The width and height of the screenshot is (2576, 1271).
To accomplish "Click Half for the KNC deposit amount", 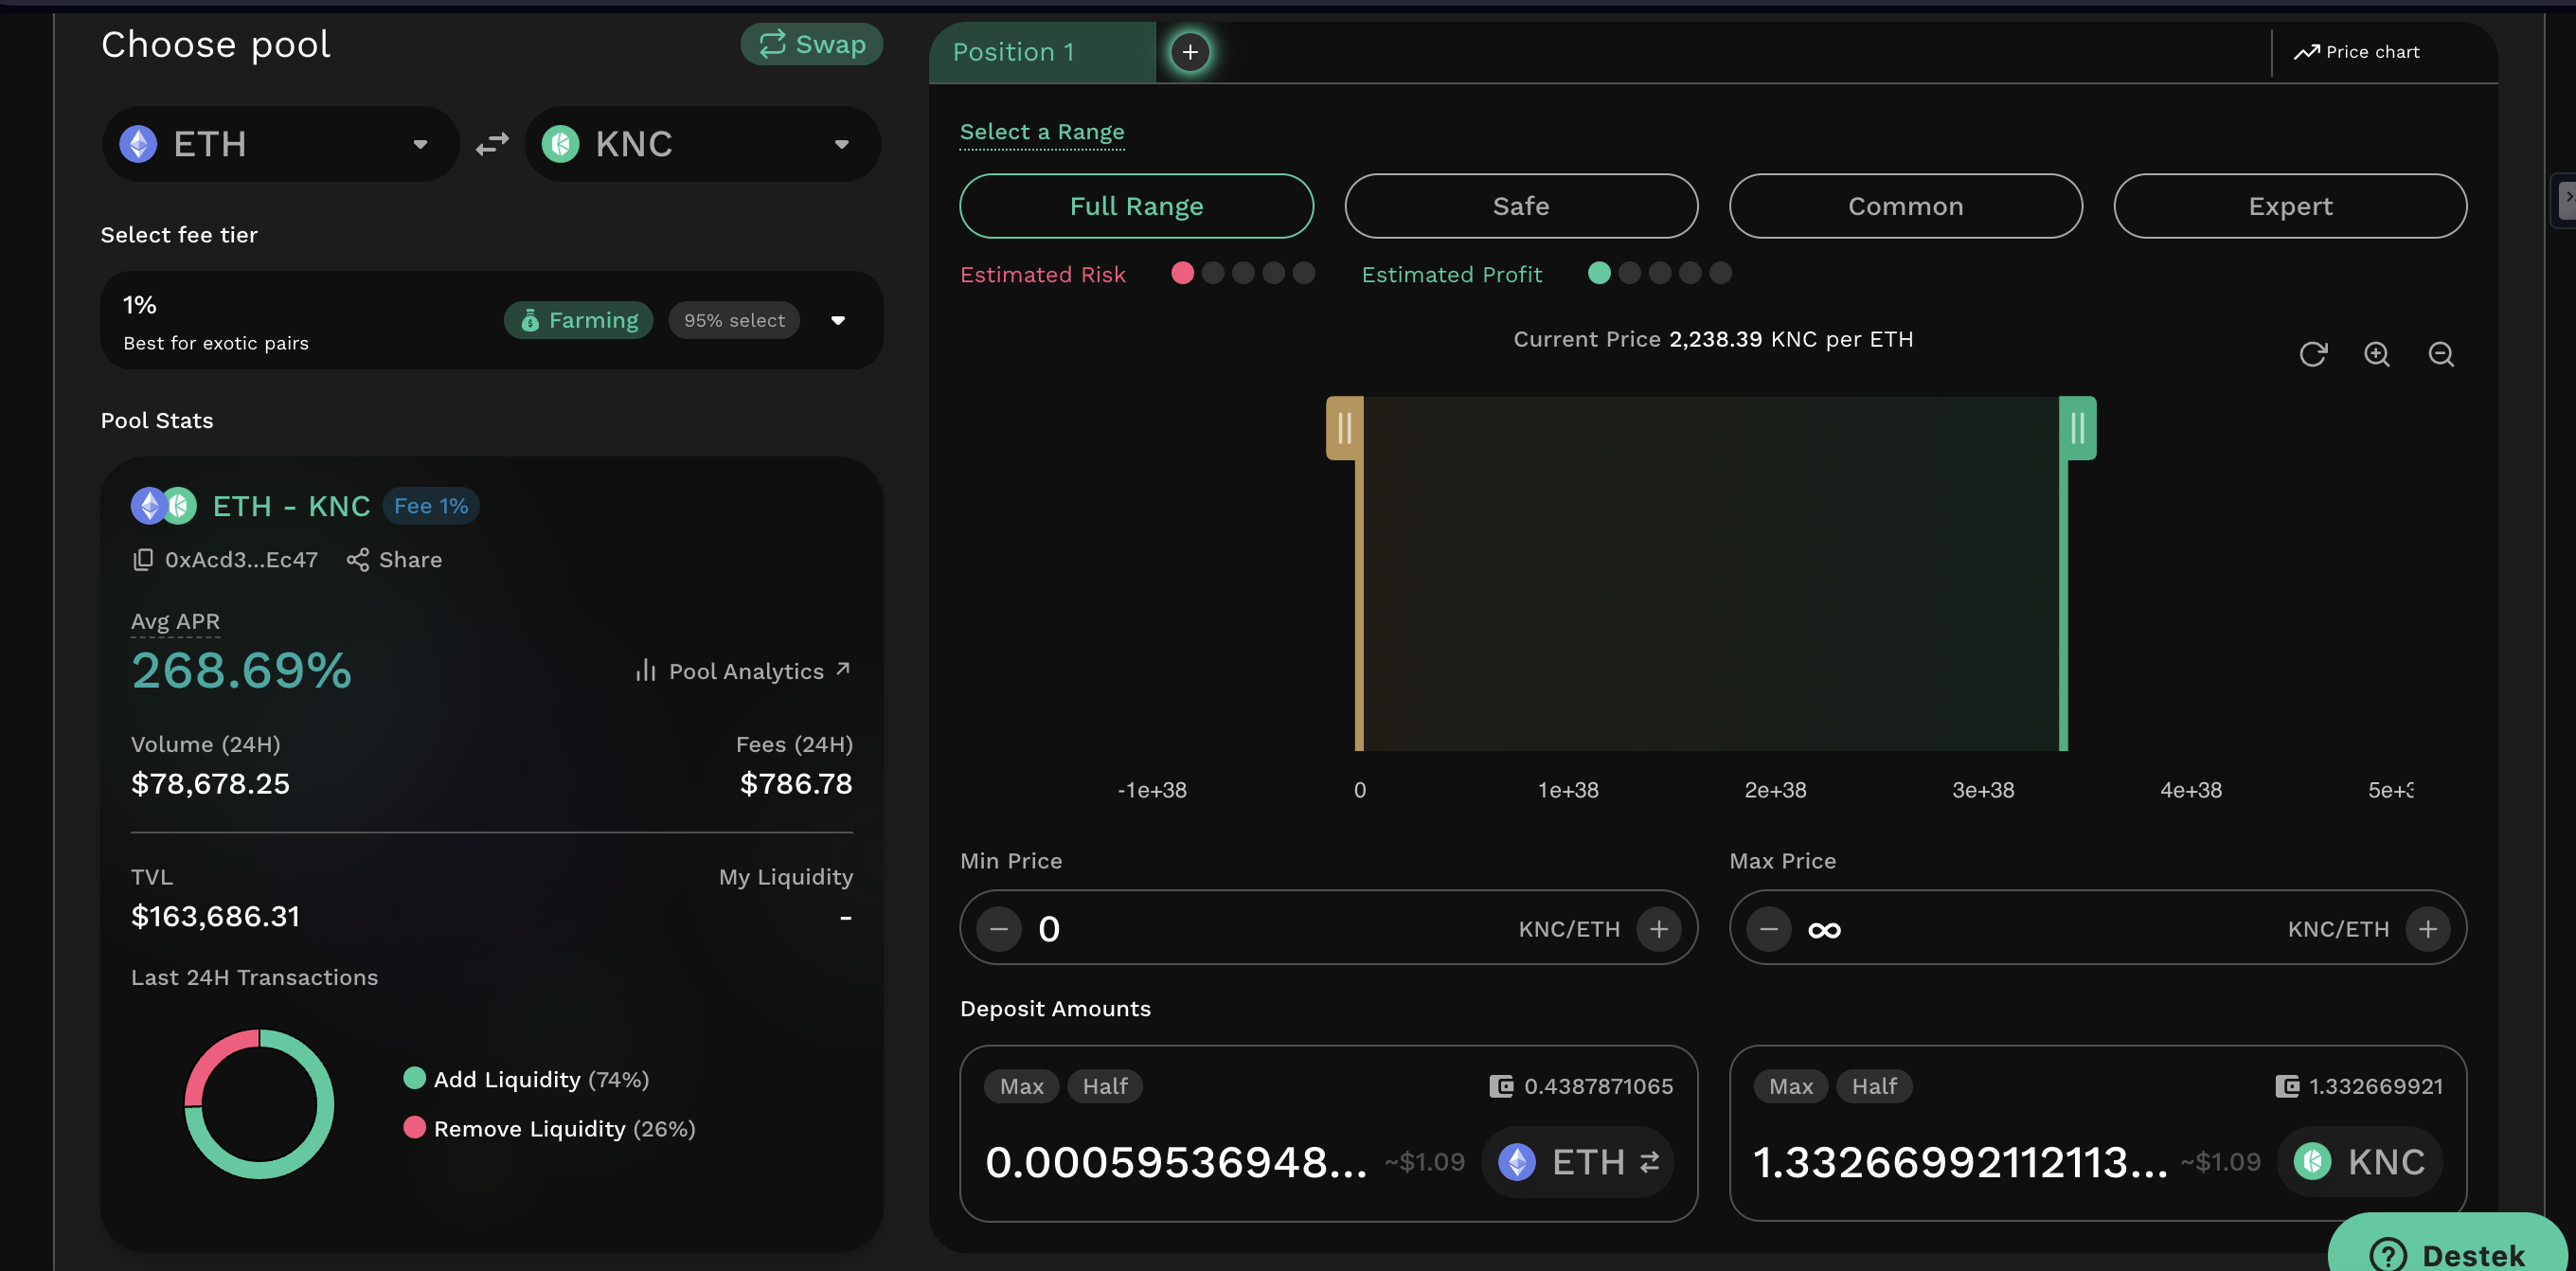I will point(1874,1086).
